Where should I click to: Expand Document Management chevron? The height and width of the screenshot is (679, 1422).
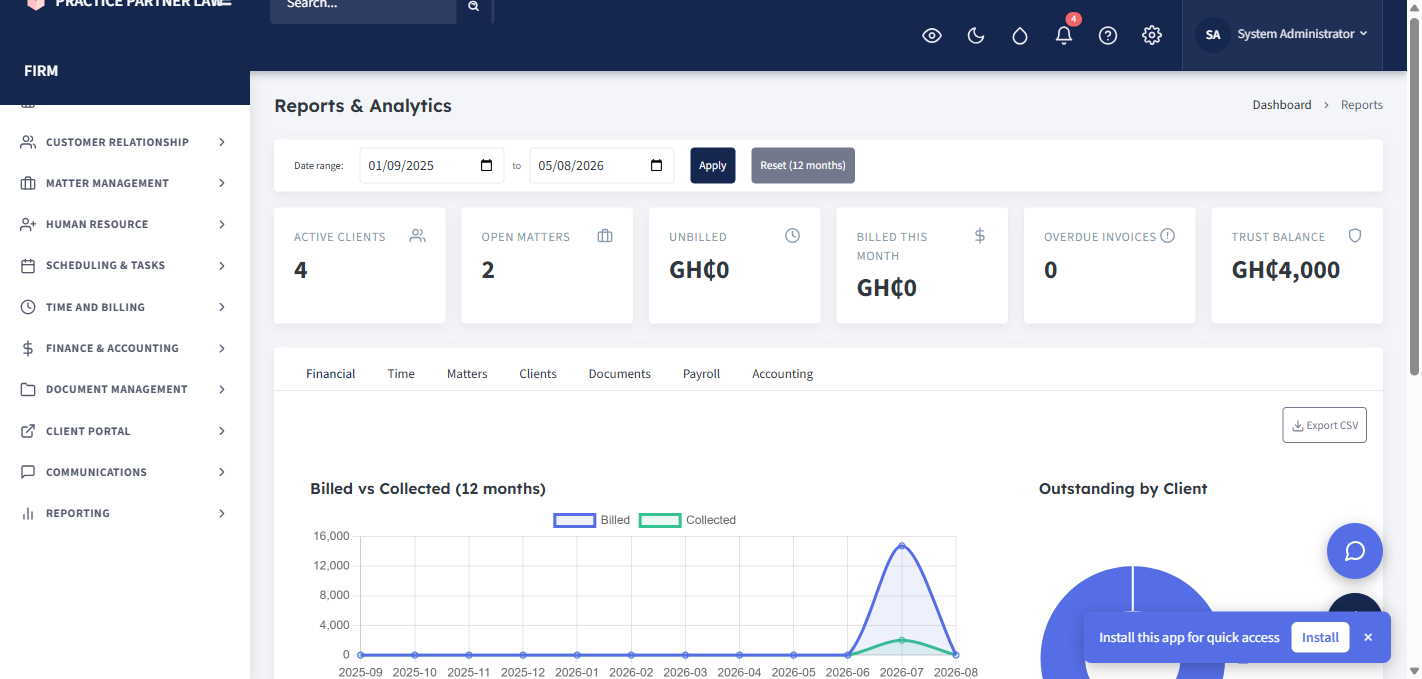click(222, 389)
